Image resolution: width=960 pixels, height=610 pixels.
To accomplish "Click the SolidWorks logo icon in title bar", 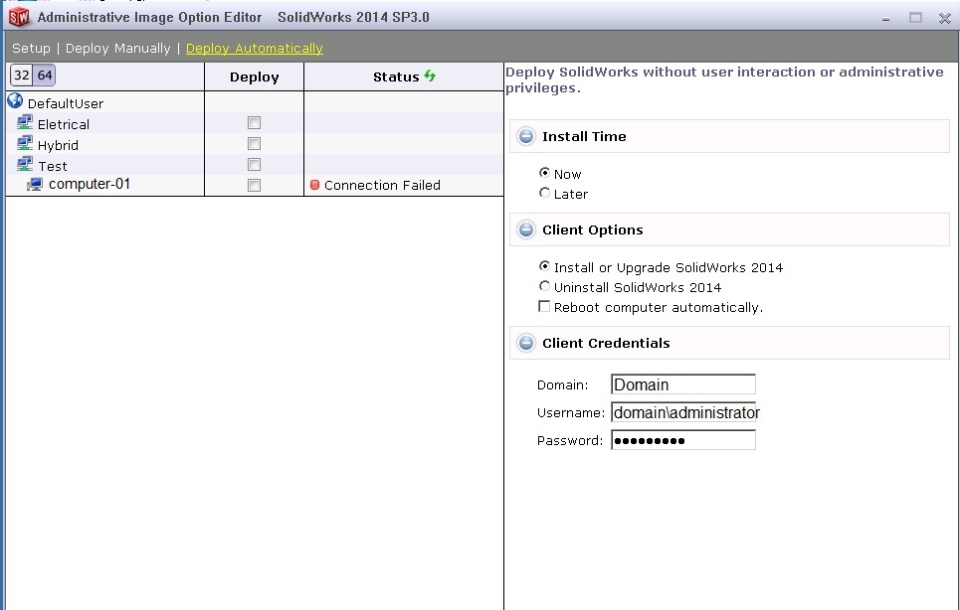I will tap(19, 17).
